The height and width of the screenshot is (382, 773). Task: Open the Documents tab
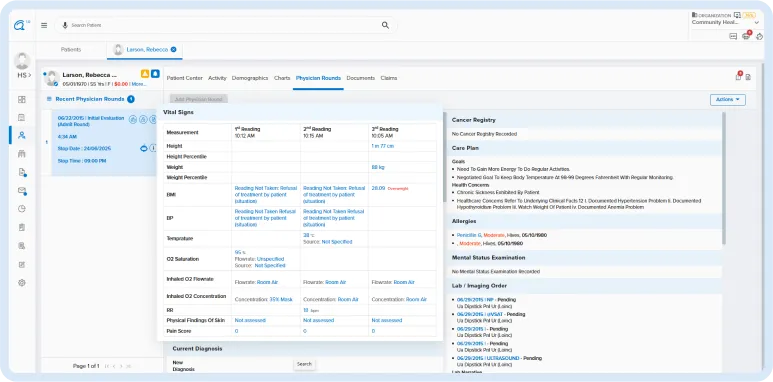click(x=360, y=78)
